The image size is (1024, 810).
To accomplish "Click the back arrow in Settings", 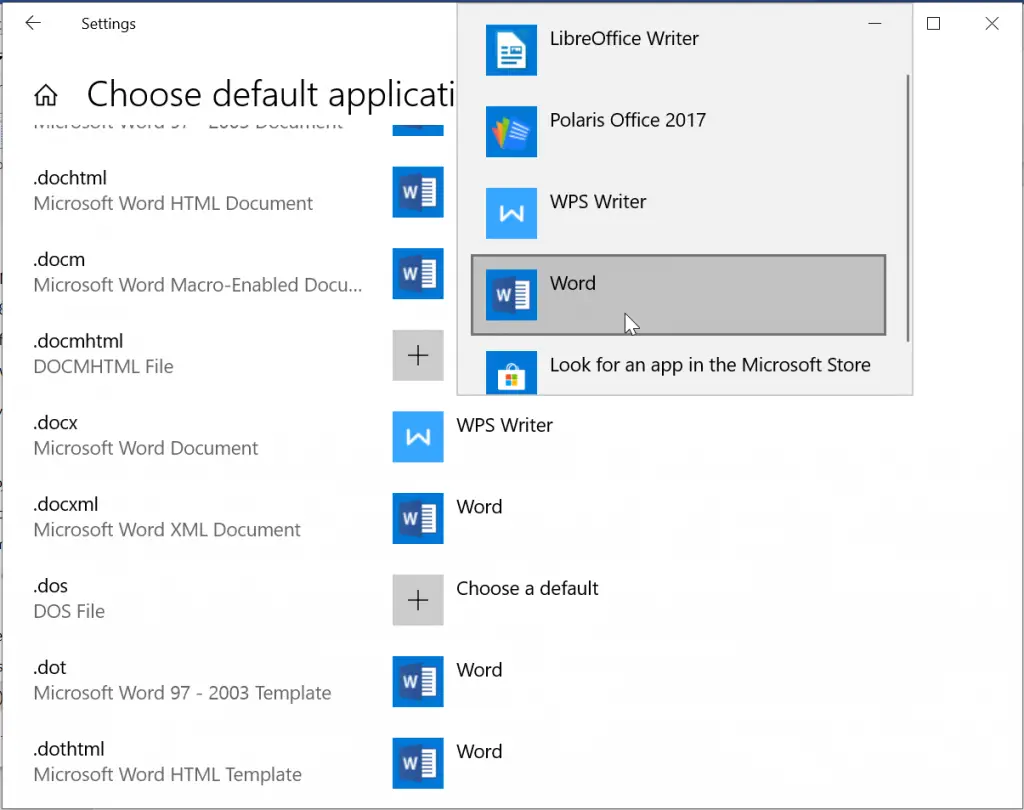I will pyautogui.click(x=33, y=23).
